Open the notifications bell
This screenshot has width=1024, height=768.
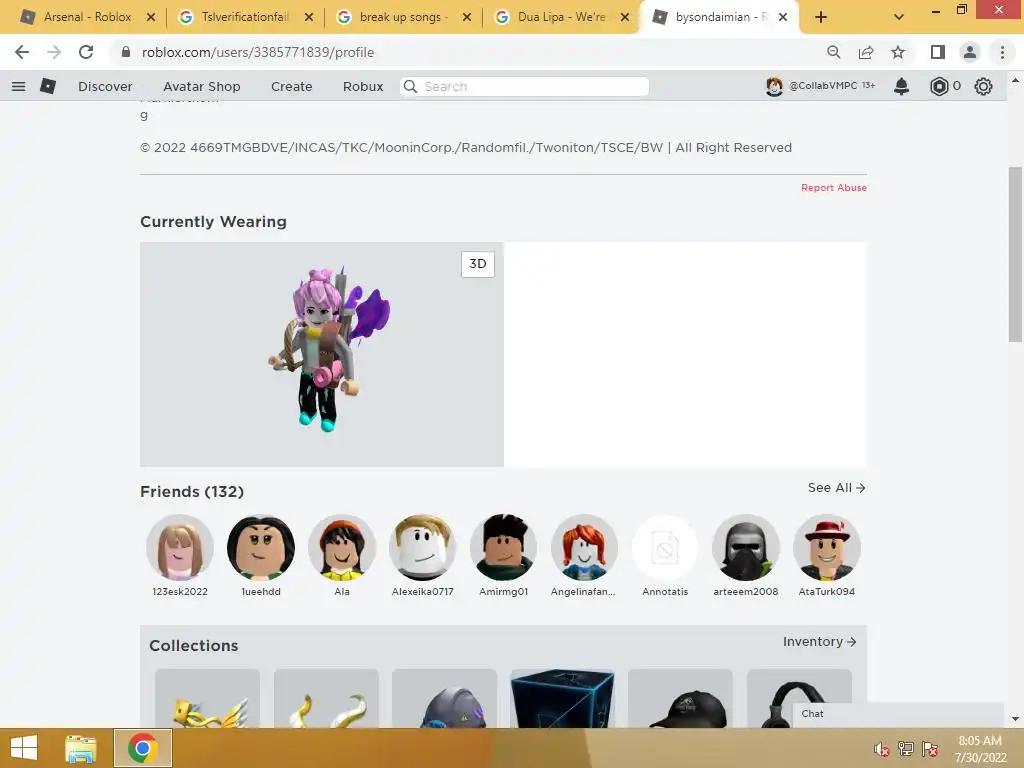[x=901, y=86]
